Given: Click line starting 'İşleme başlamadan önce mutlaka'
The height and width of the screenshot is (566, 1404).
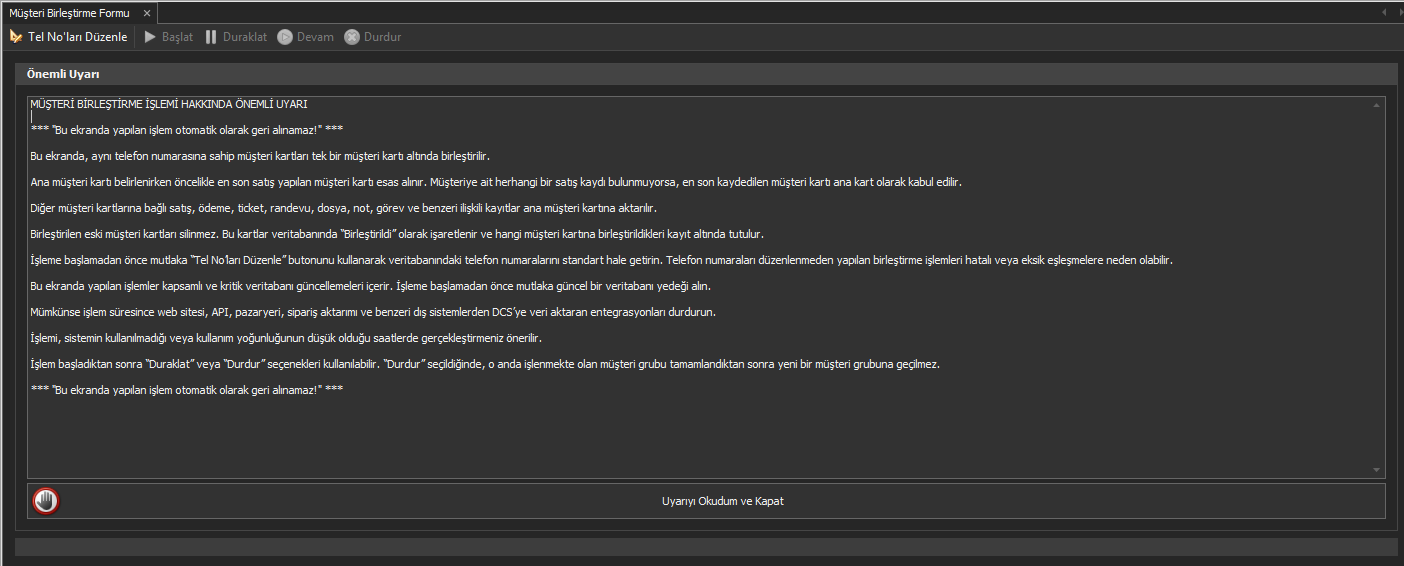Looking at the screenshot, I should tap(601, 260).
